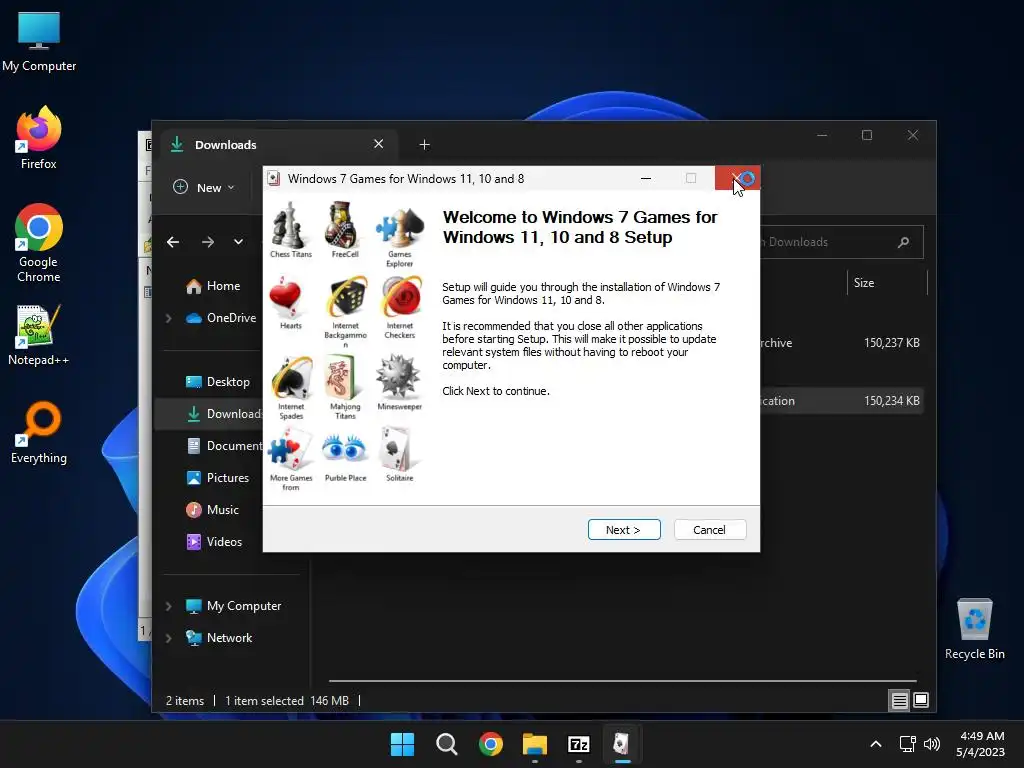Screen dimensions: 1024x768
Task: Add a new Explorer tab
Action: pos(424,144)
